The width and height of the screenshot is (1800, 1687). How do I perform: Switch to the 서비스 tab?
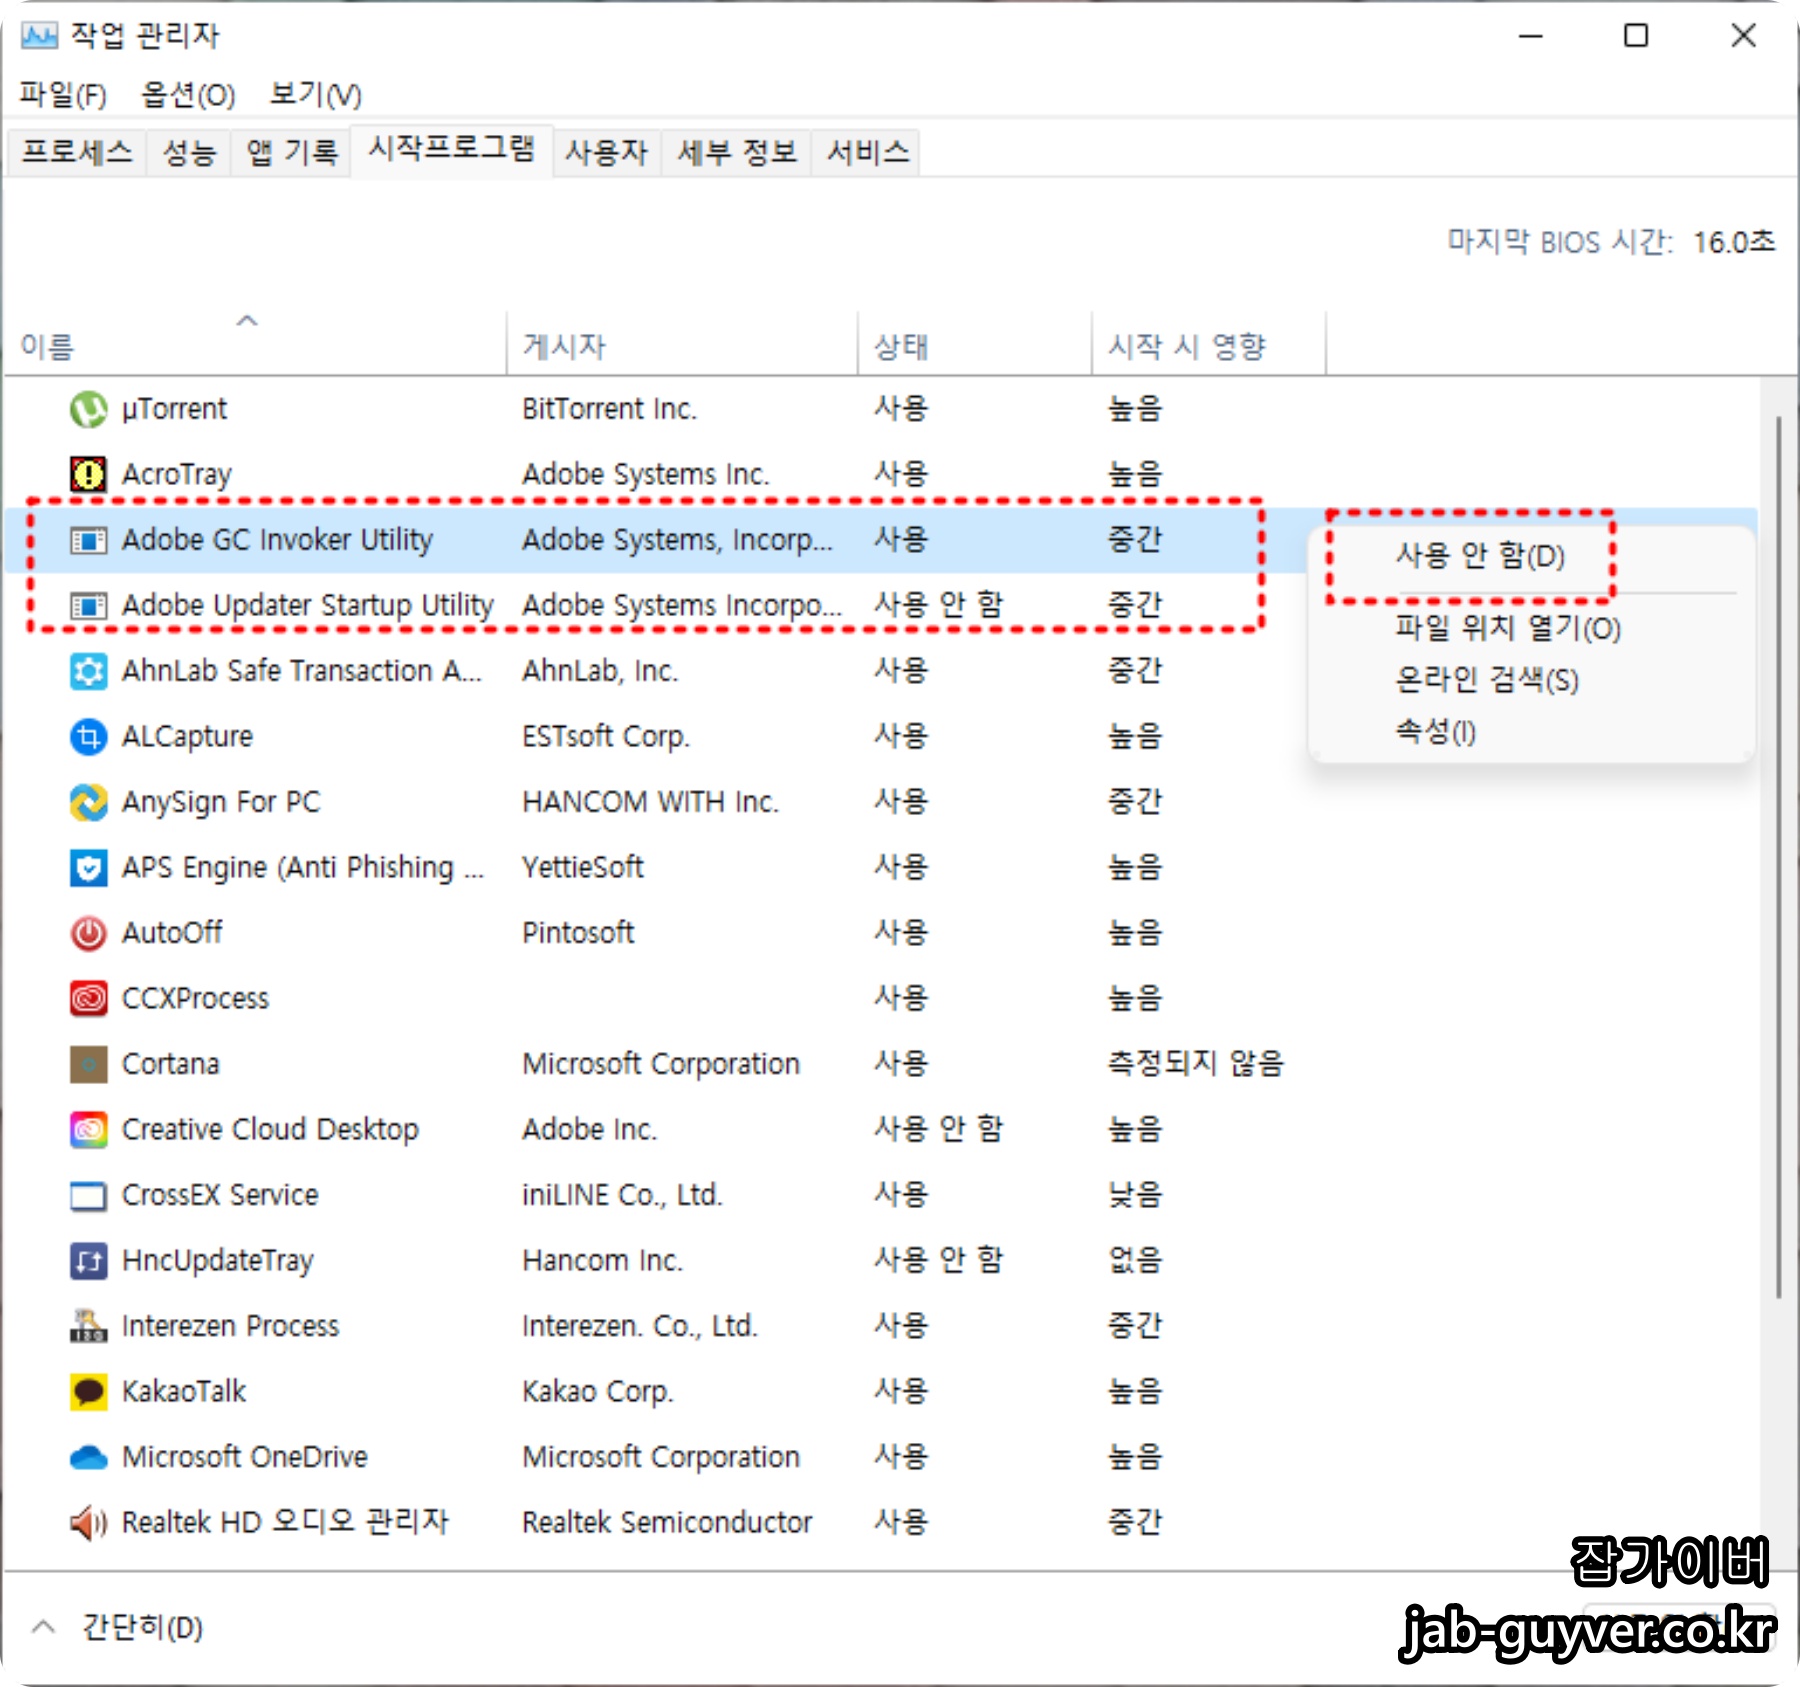tap(867, 152)
